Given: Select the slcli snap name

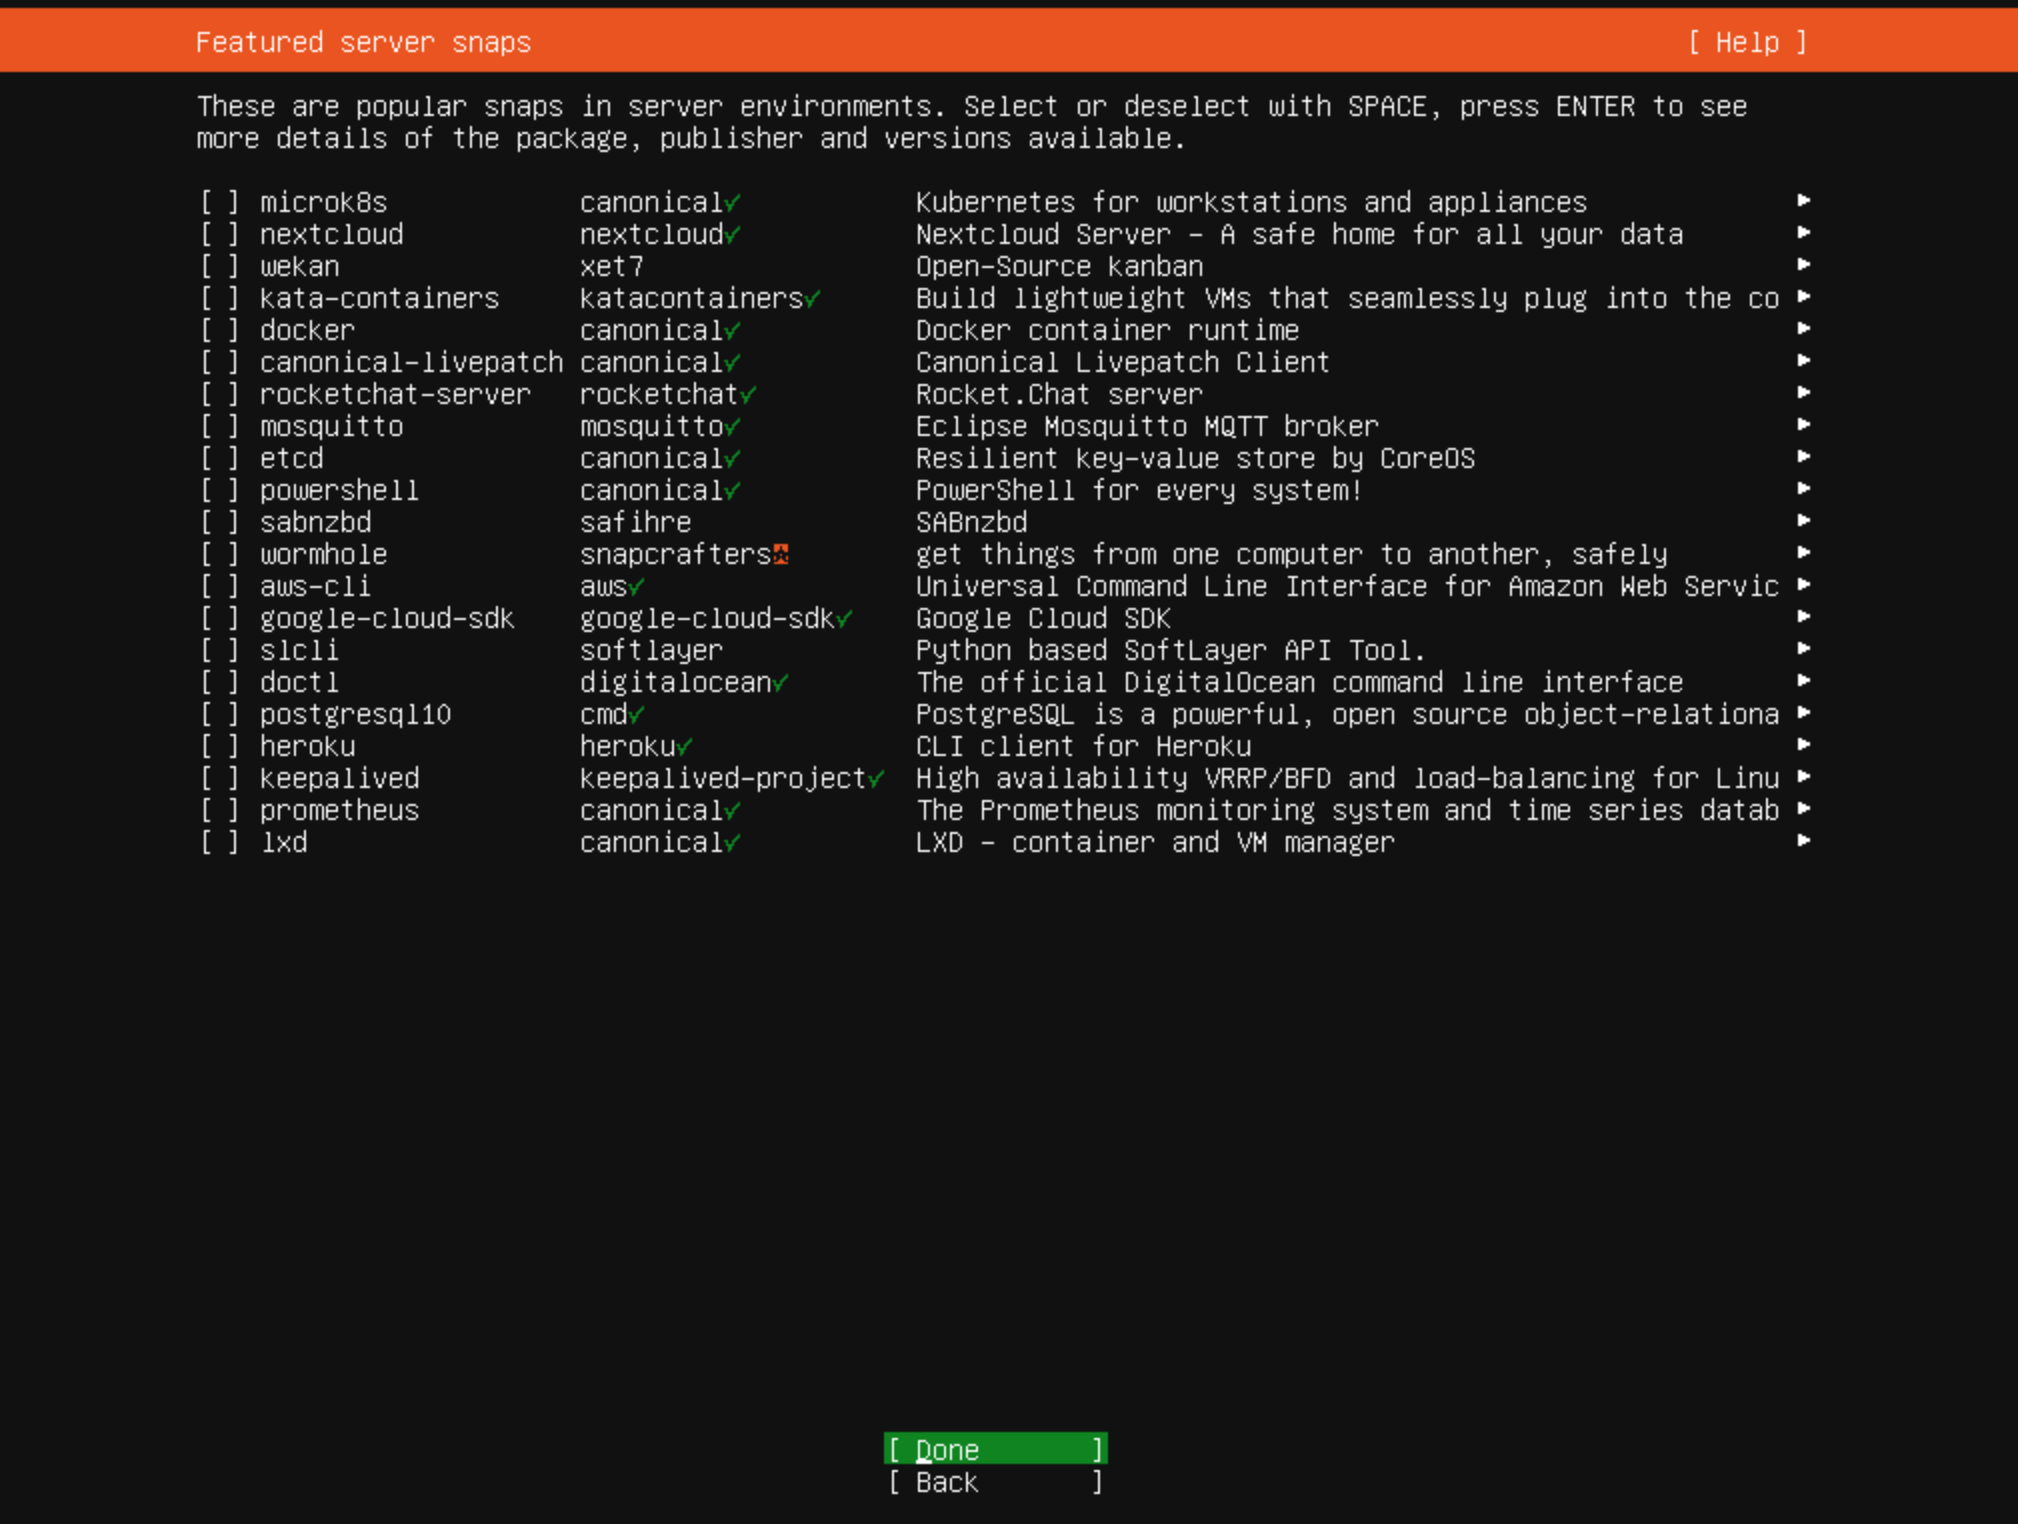Looking at the screenshot, I should point(299,651).
